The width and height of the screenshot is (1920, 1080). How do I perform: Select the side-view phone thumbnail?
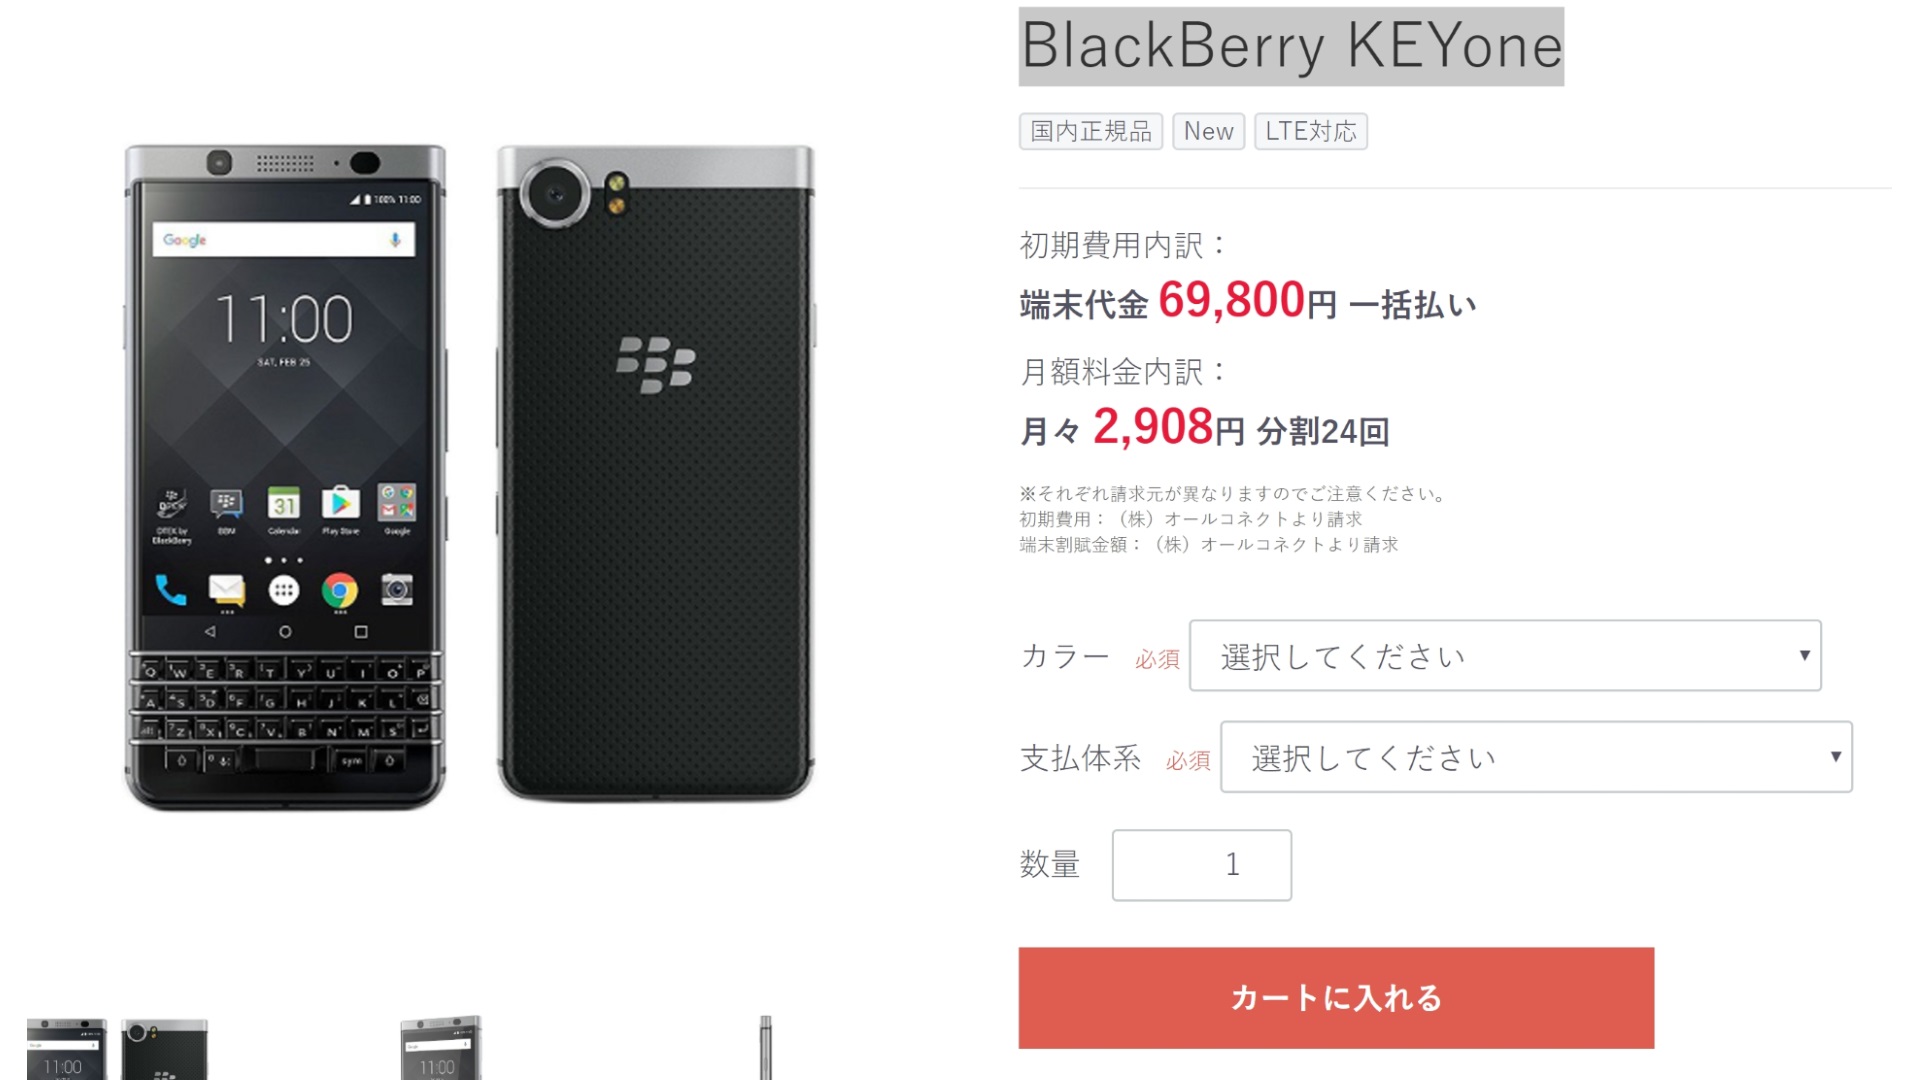pyautogui.click(x=766, y=1048)
